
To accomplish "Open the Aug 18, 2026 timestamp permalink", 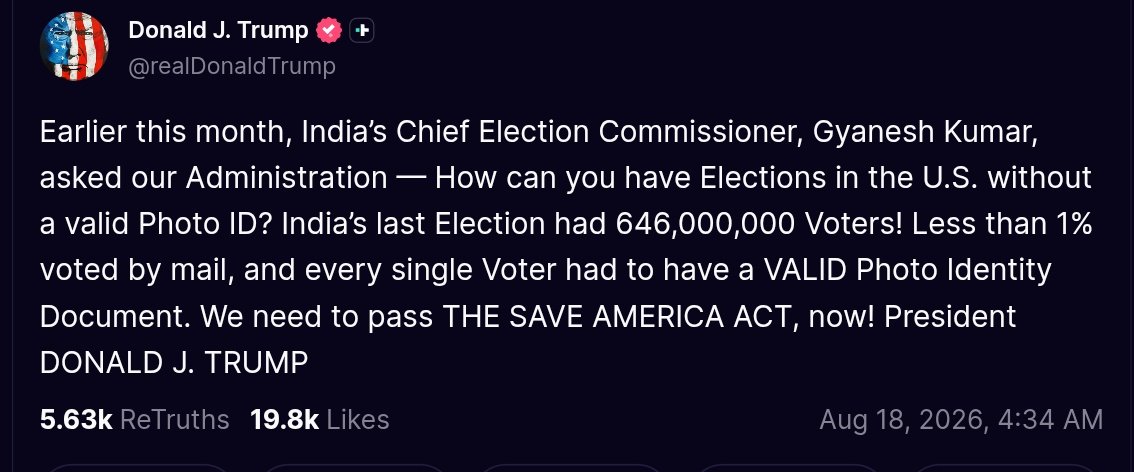I will 961,420.
